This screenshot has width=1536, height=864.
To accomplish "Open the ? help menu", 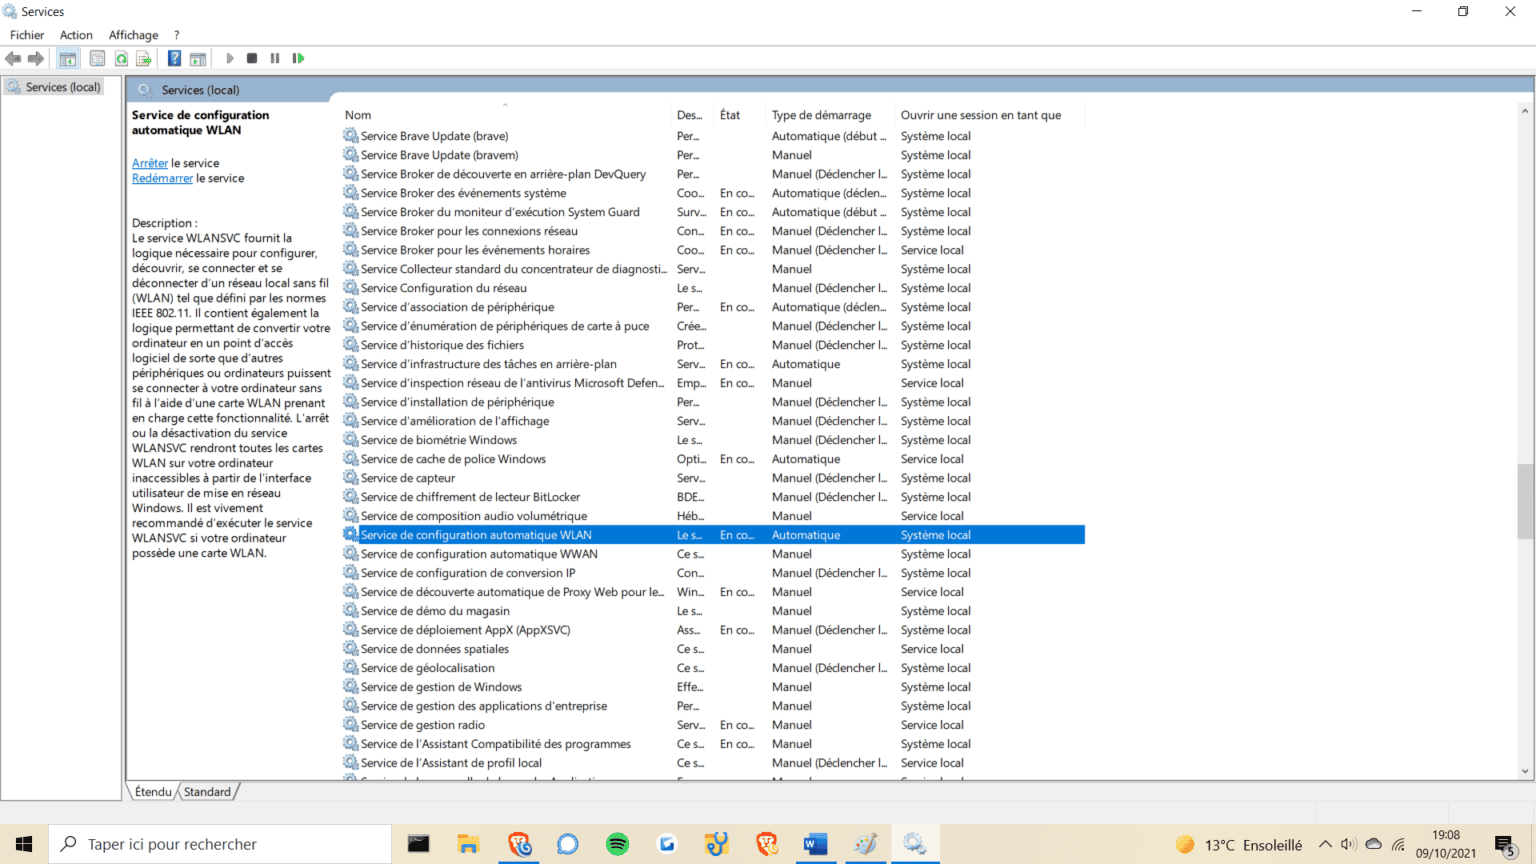I will [x=177, y=35].
